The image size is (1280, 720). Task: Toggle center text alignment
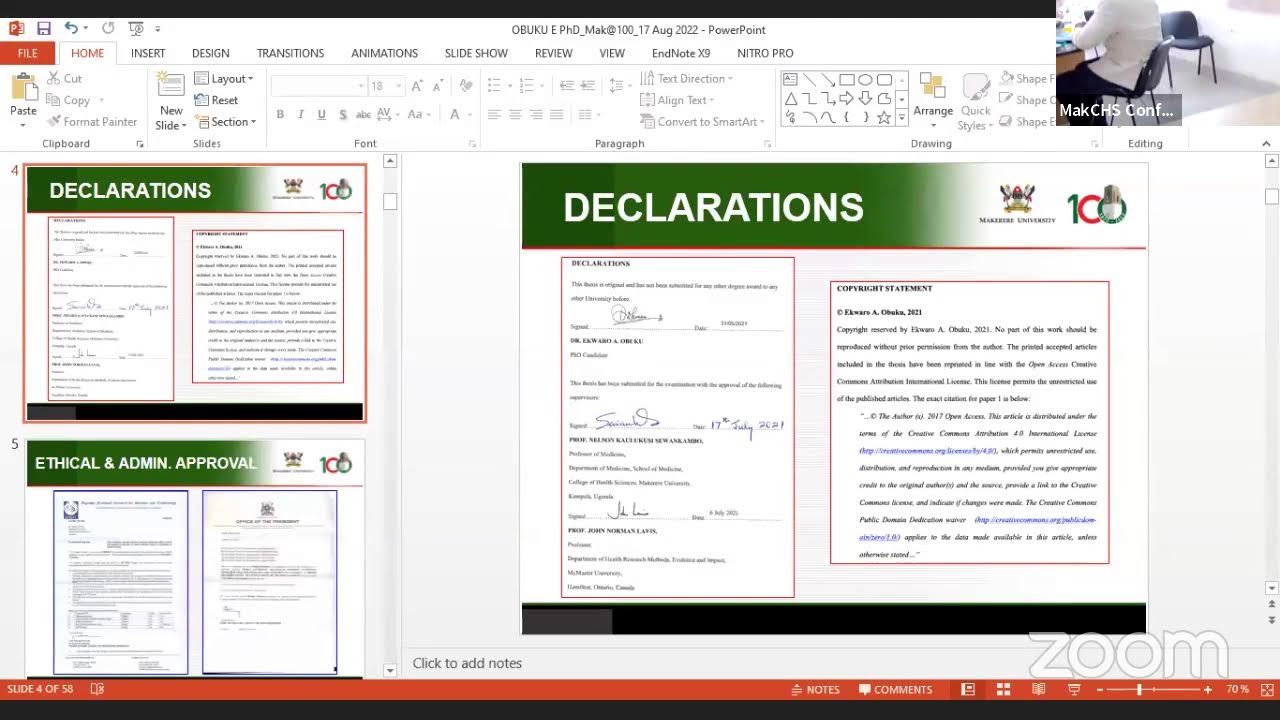tap(515, 115)
